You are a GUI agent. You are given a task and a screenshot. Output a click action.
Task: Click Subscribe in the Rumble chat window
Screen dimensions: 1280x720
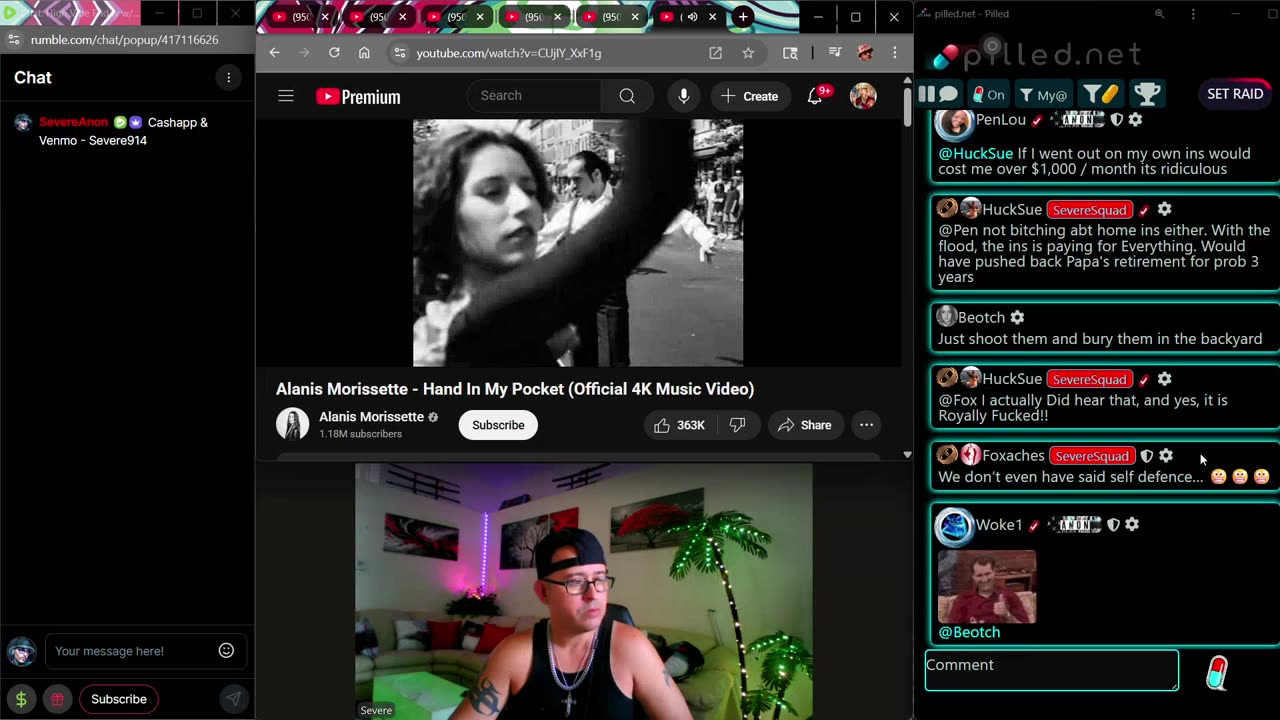point(119,699)
